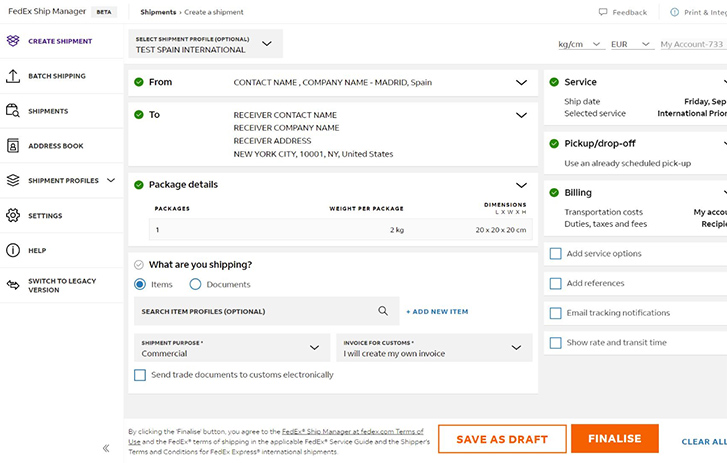This screenshot has width=727, height=463.
Task: Enable Send trade documents to customs electronically
Action: point(140,375)
